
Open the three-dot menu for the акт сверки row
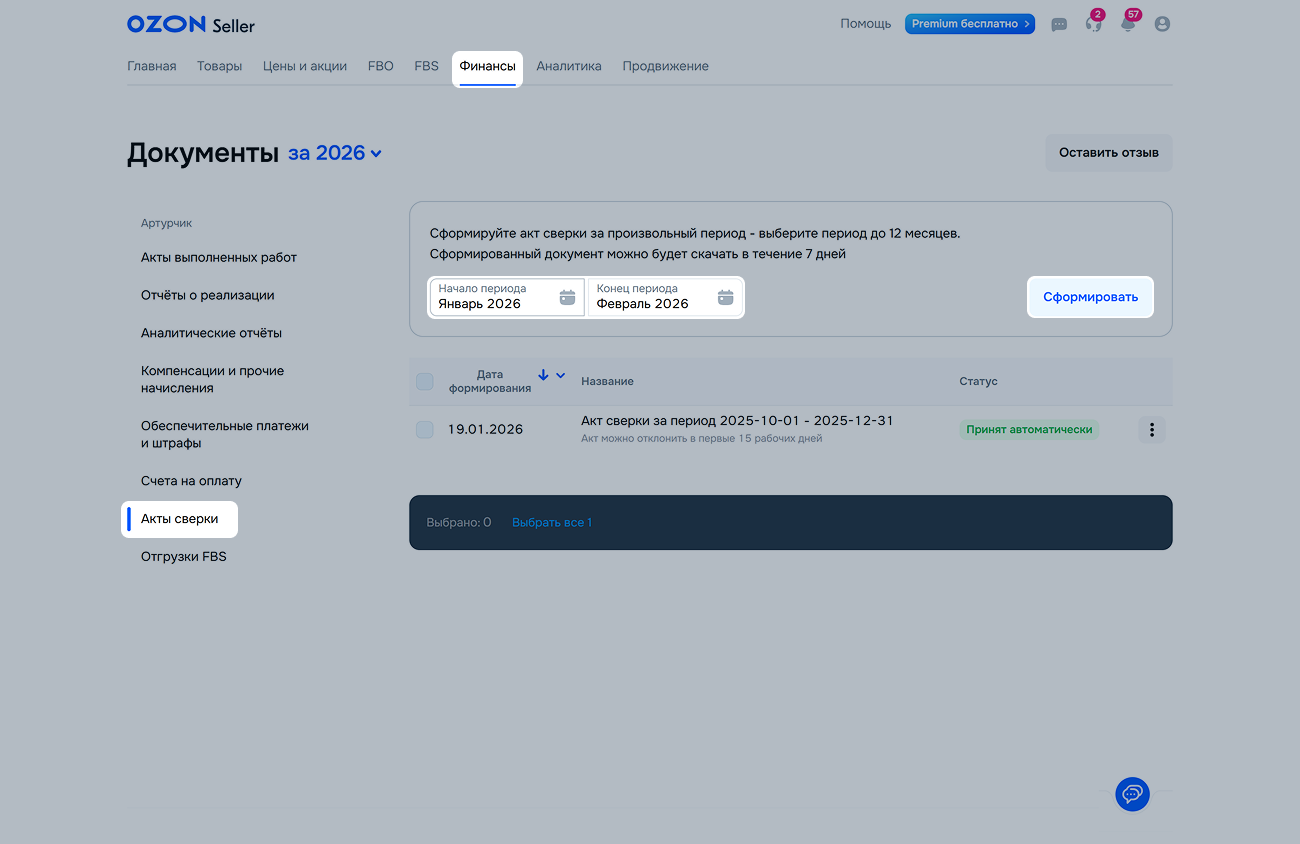(1151, 430)
